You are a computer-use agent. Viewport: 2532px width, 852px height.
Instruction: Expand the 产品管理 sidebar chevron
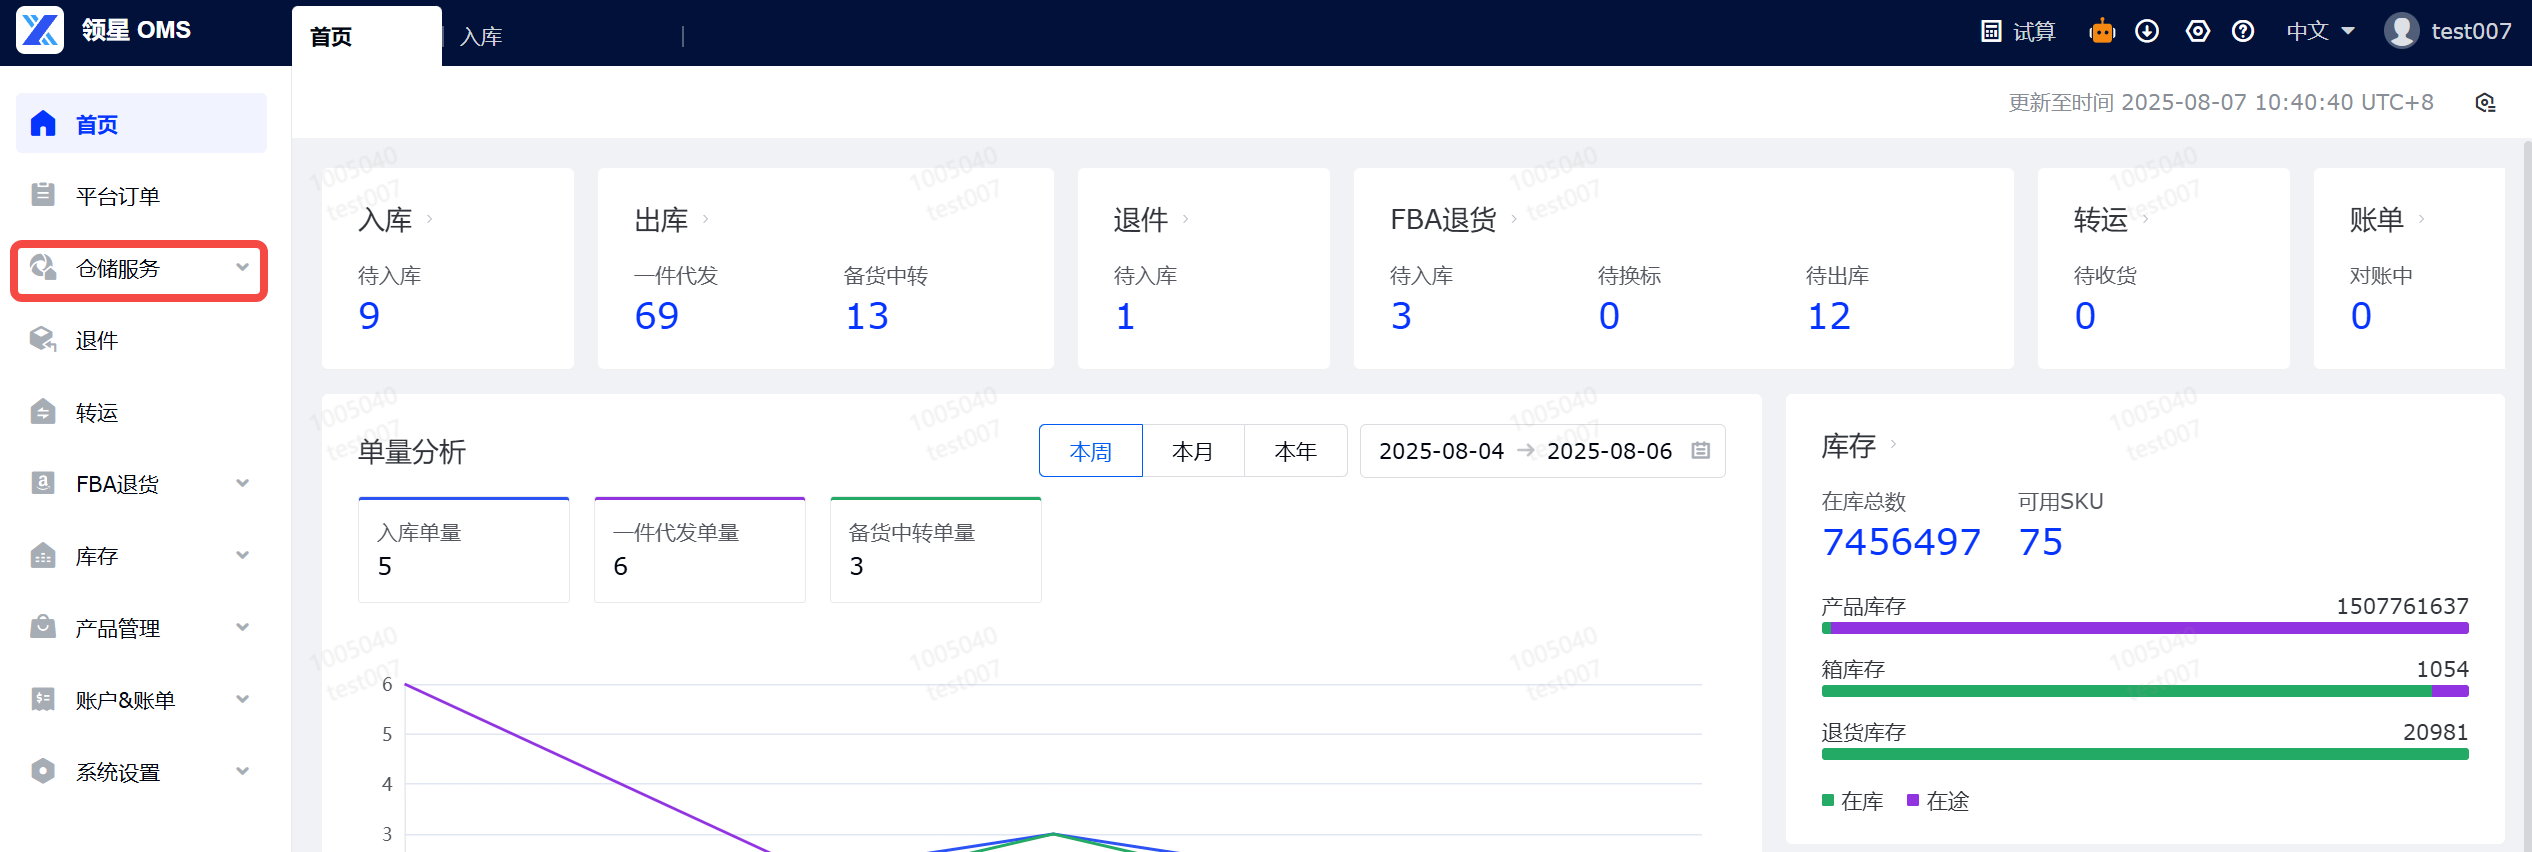tap(242, 627)
